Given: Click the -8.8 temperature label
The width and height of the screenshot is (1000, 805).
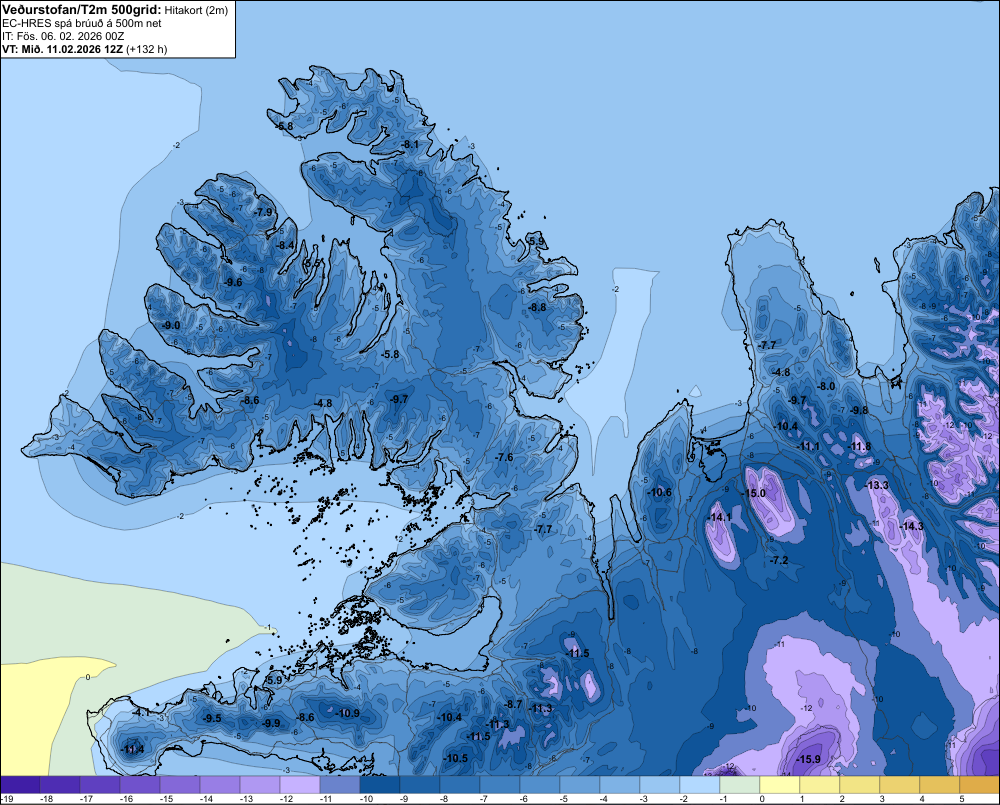Looking at the screenshot, I should (537, 307).
